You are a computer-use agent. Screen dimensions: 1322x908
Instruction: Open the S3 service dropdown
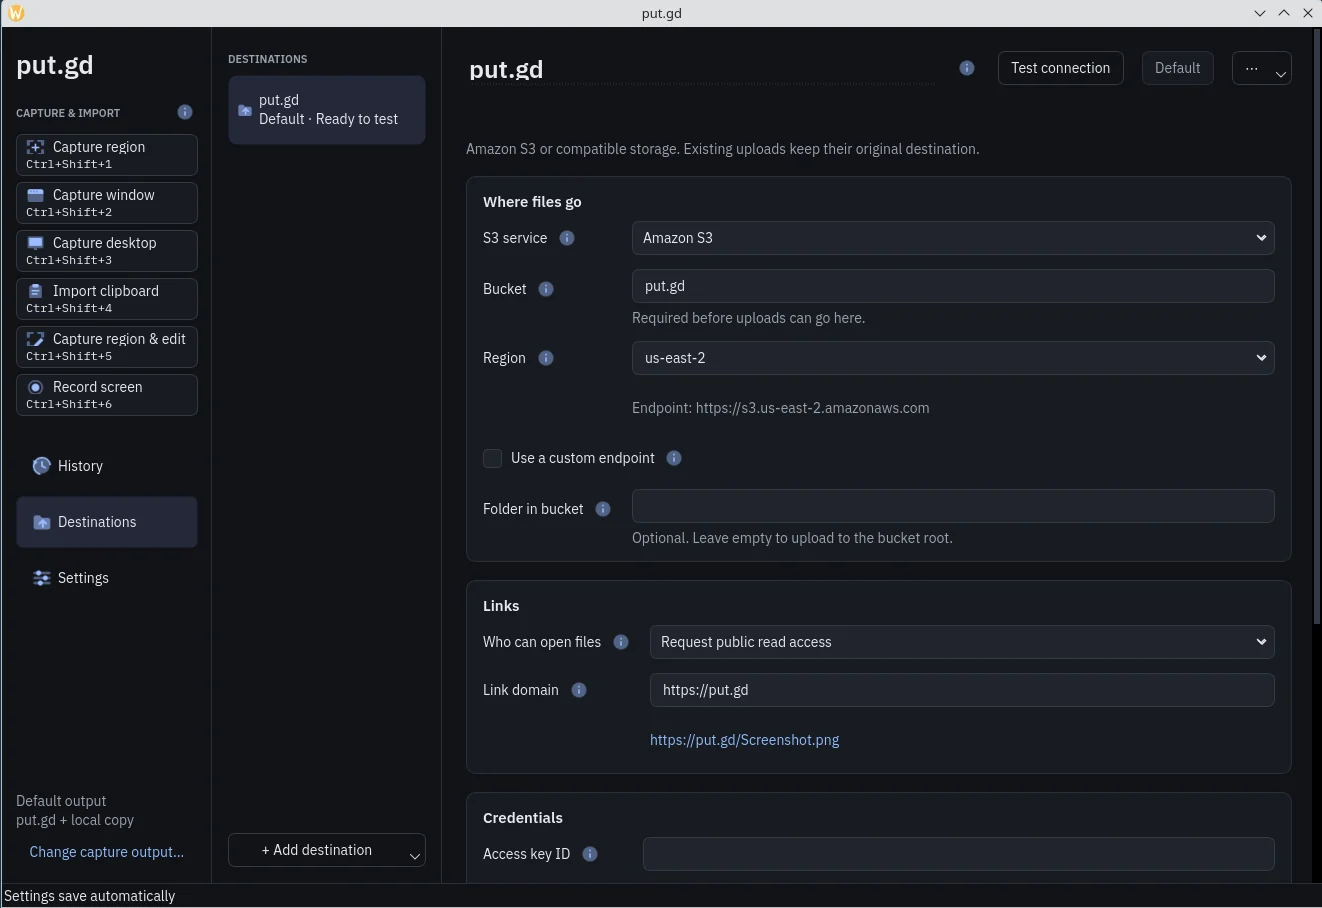953,238
